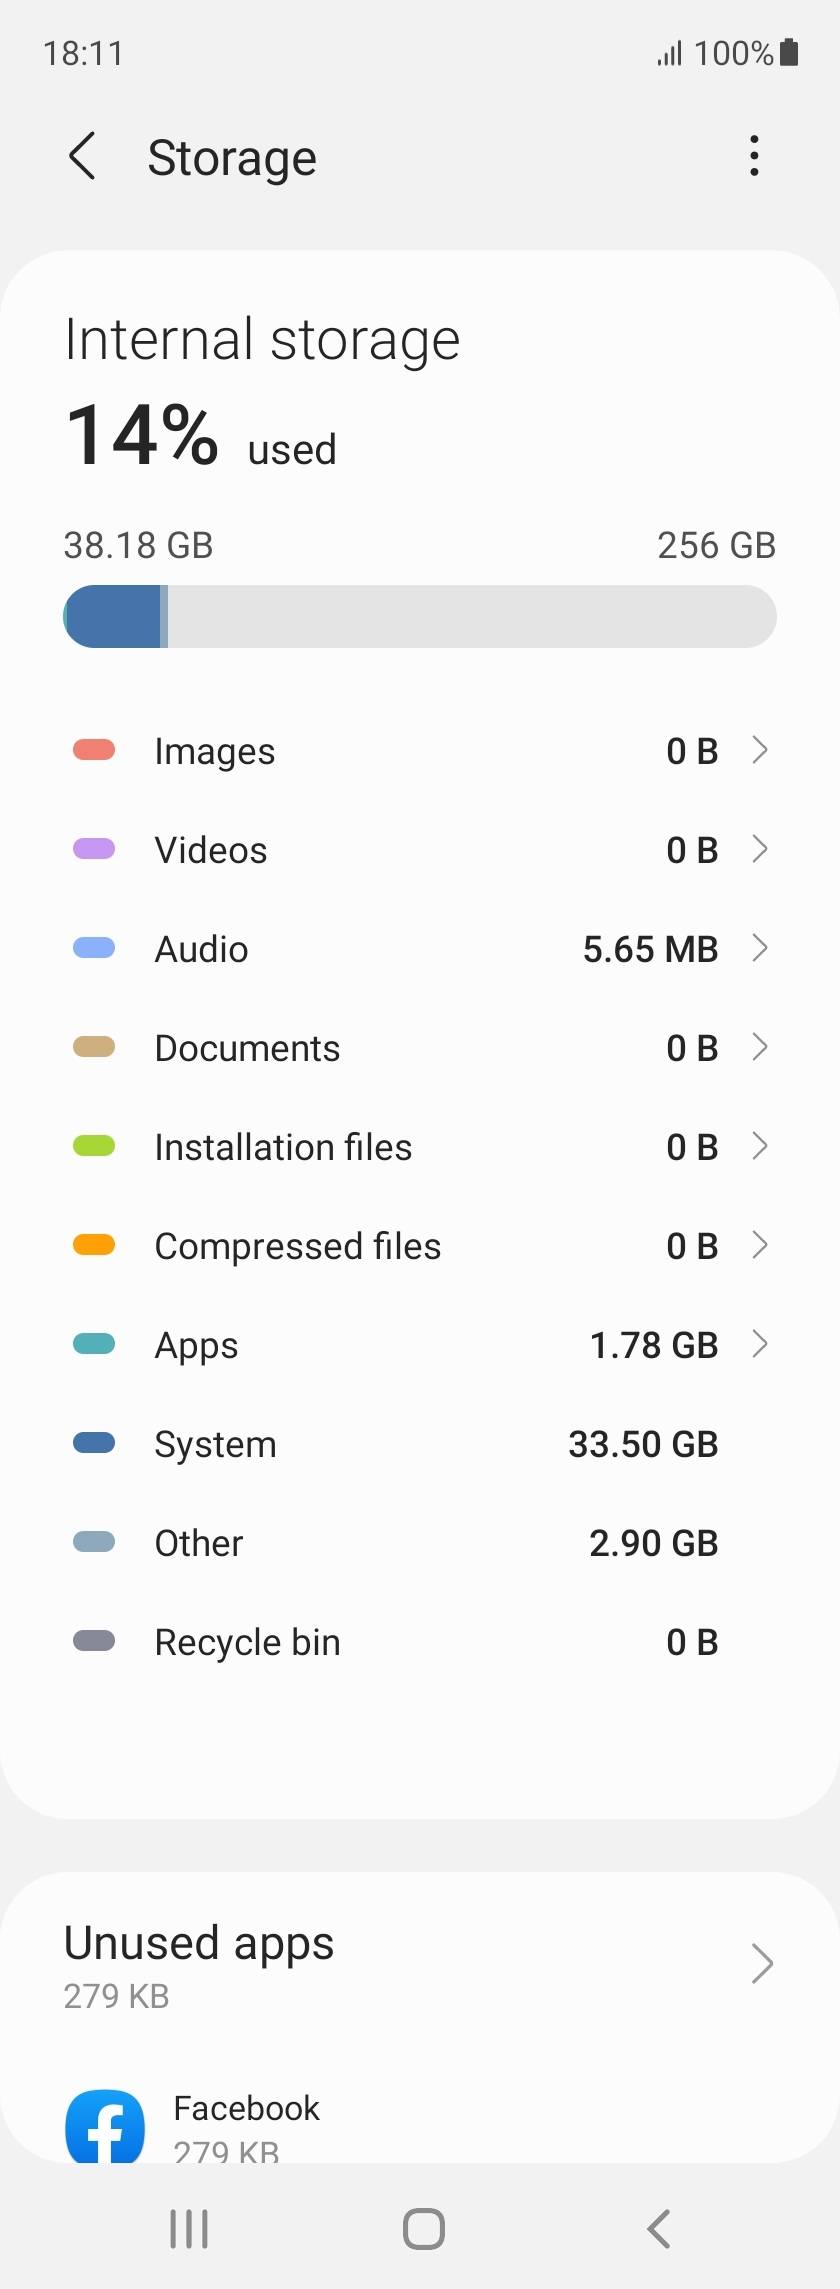Tap the battery icon in status bar
The image size is (840, 2289).
pyautogui.click(x=789, y=52)
